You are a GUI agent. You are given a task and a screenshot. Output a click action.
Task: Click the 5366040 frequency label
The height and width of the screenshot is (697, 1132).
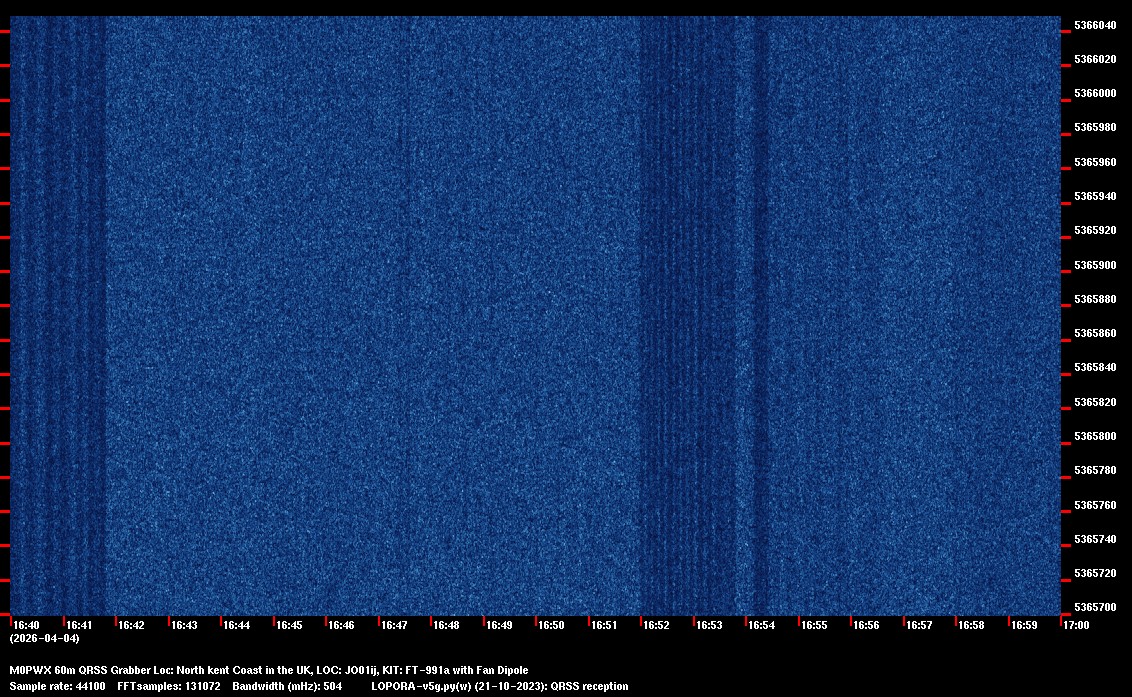pyautogui.click(x=1095, y=25)
